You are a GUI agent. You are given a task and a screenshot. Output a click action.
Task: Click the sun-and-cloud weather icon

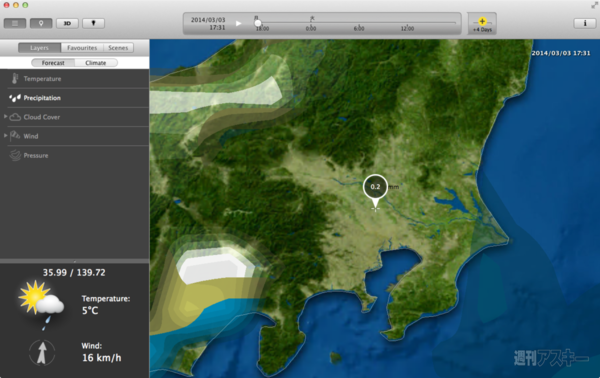(x=41, y=305)
